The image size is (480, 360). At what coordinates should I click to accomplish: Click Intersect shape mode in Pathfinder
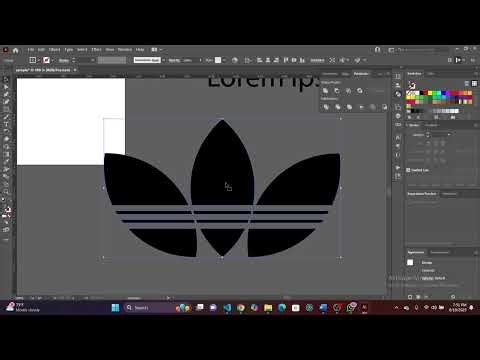[x=348, y=91]
